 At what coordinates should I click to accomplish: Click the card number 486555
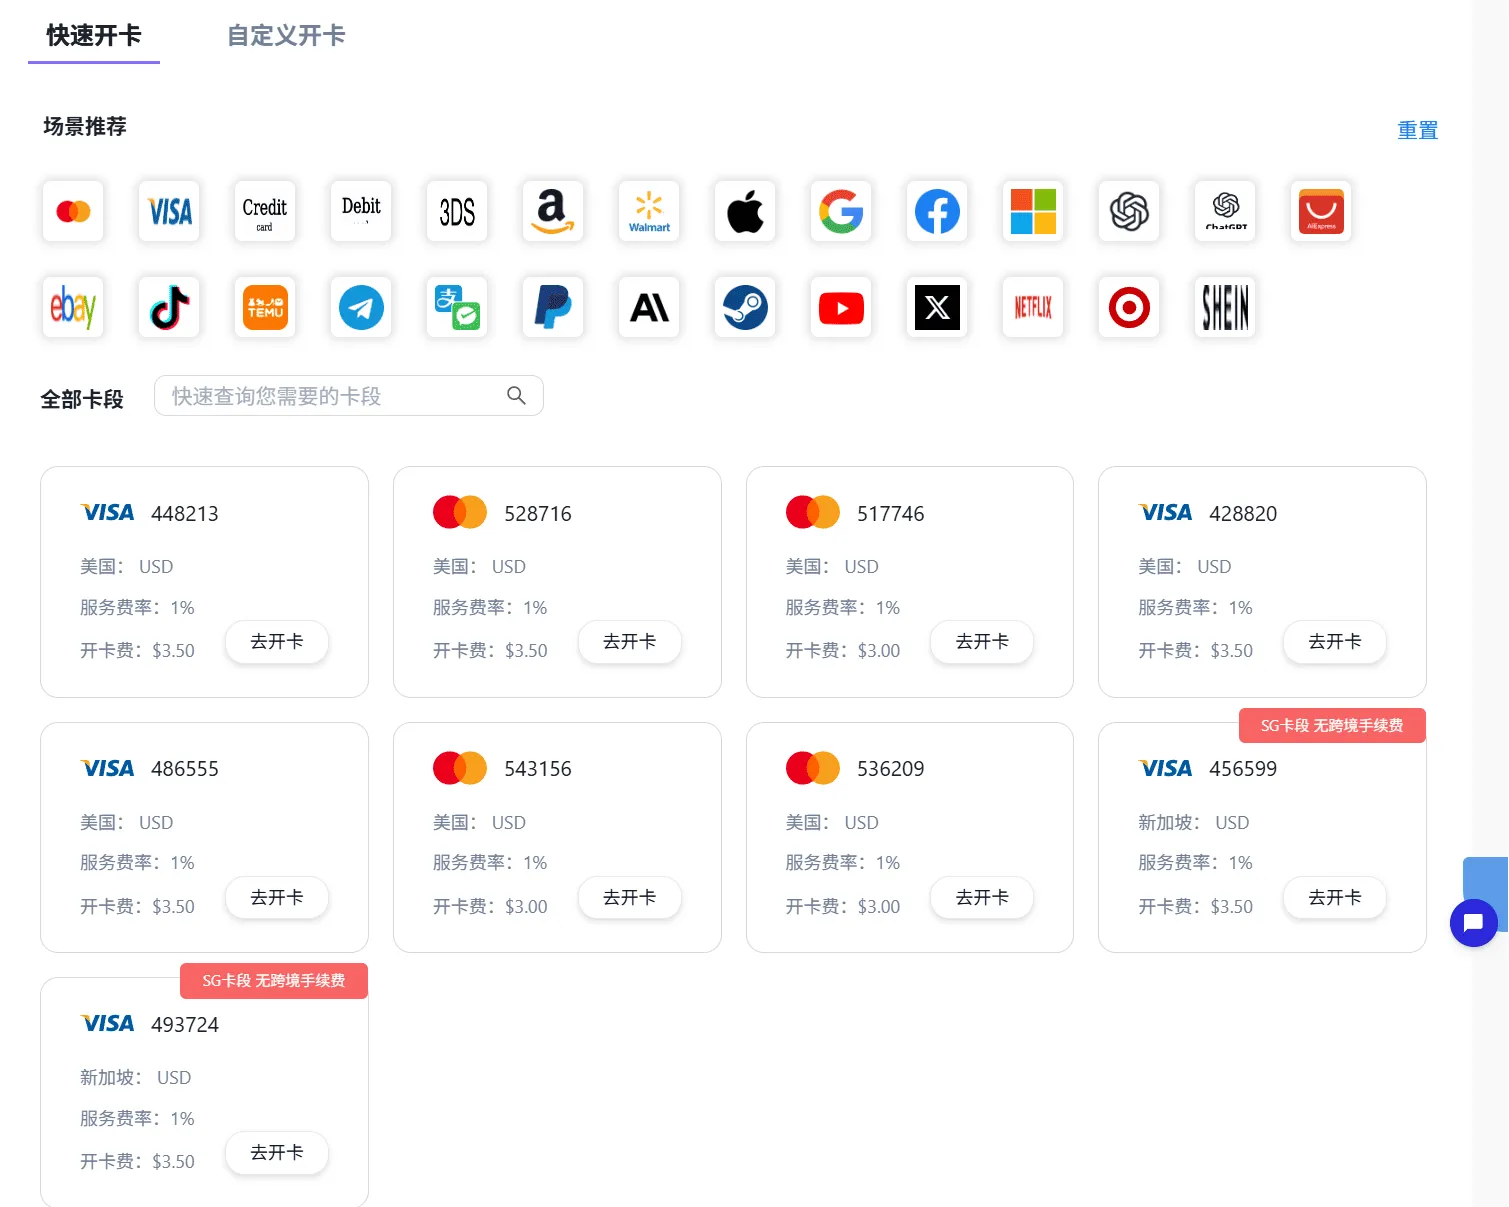point(185,769)
